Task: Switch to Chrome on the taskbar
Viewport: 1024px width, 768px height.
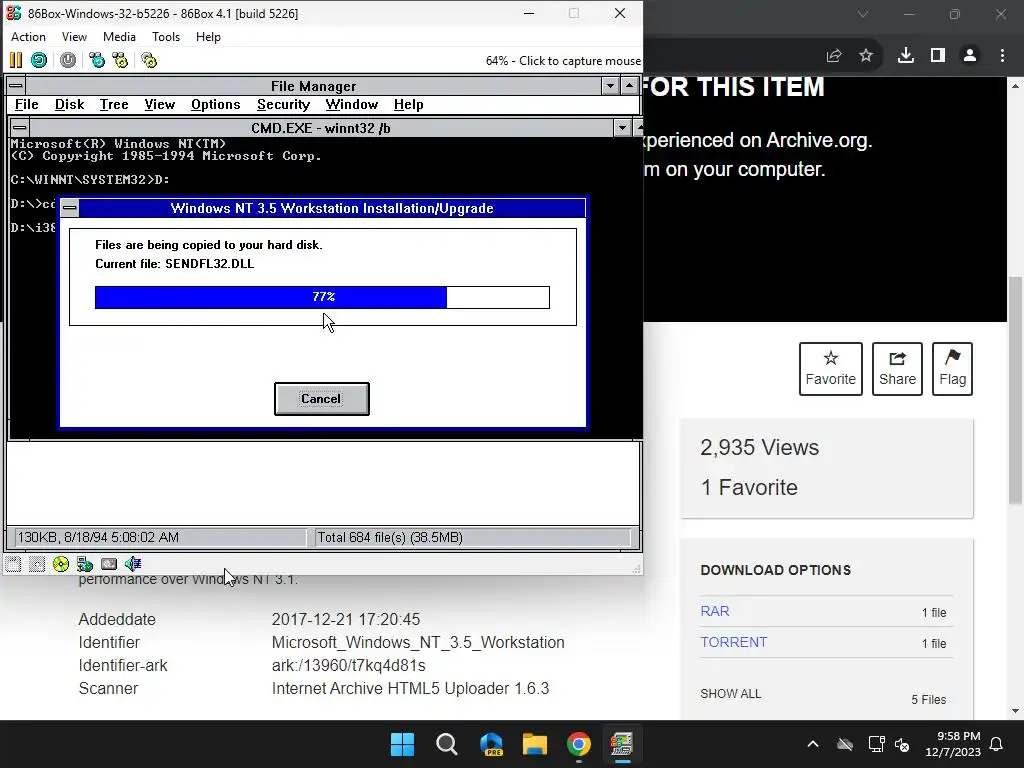Action: click(579, 744)
